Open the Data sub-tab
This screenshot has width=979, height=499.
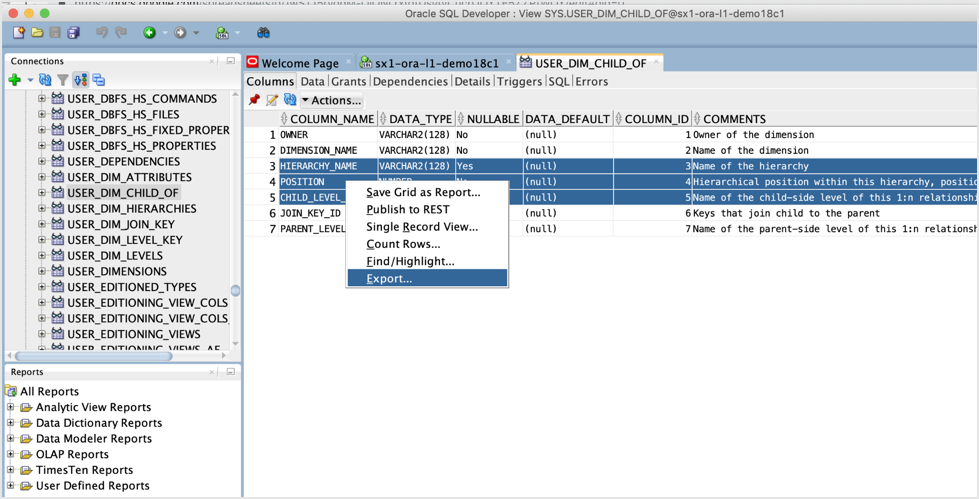tap(313, 81)
